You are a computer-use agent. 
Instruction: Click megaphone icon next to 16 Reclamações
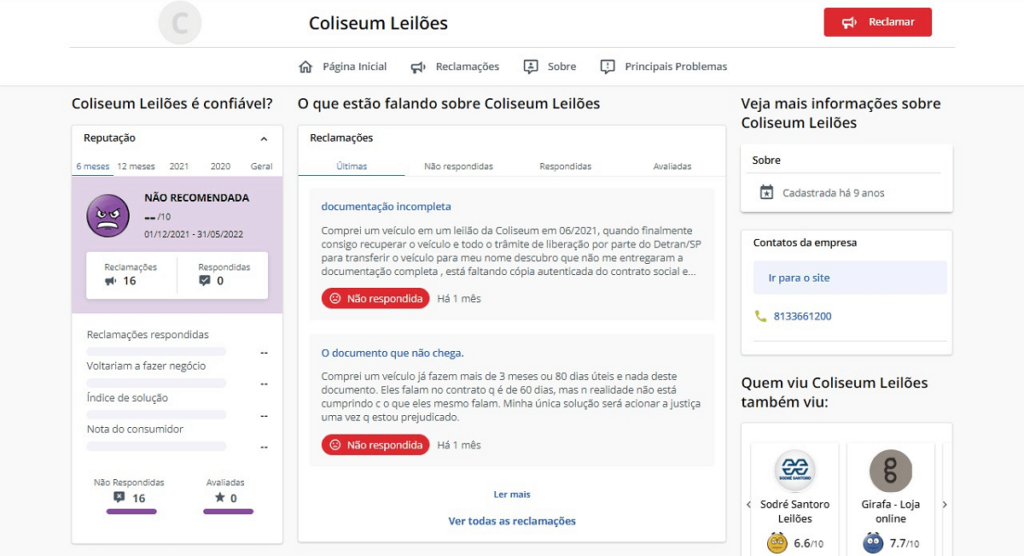pos(110,281)
